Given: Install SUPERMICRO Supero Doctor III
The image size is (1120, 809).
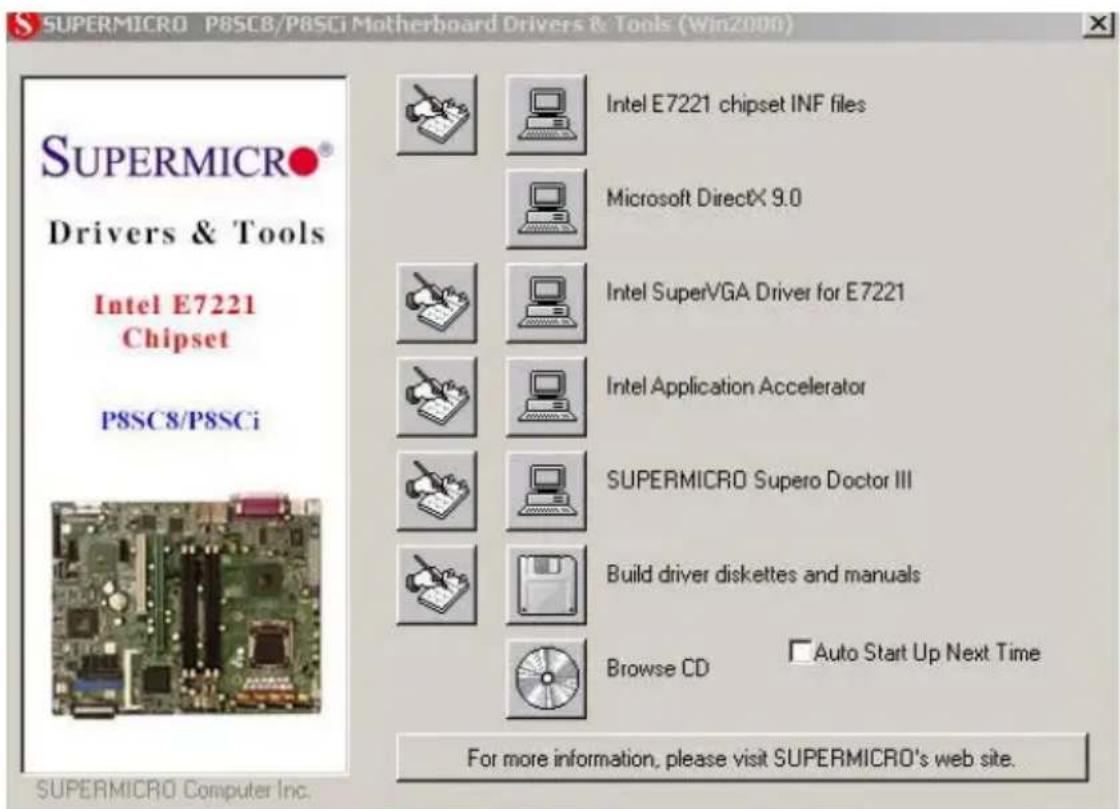Looking at the screenshot, I should [546, 491].
